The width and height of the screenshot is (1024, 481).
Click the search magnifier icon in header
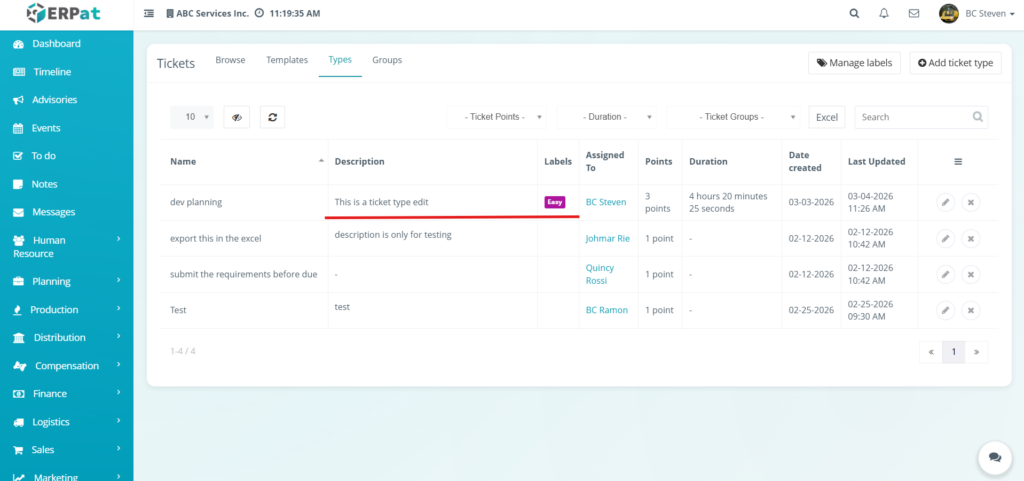(853, 14)
